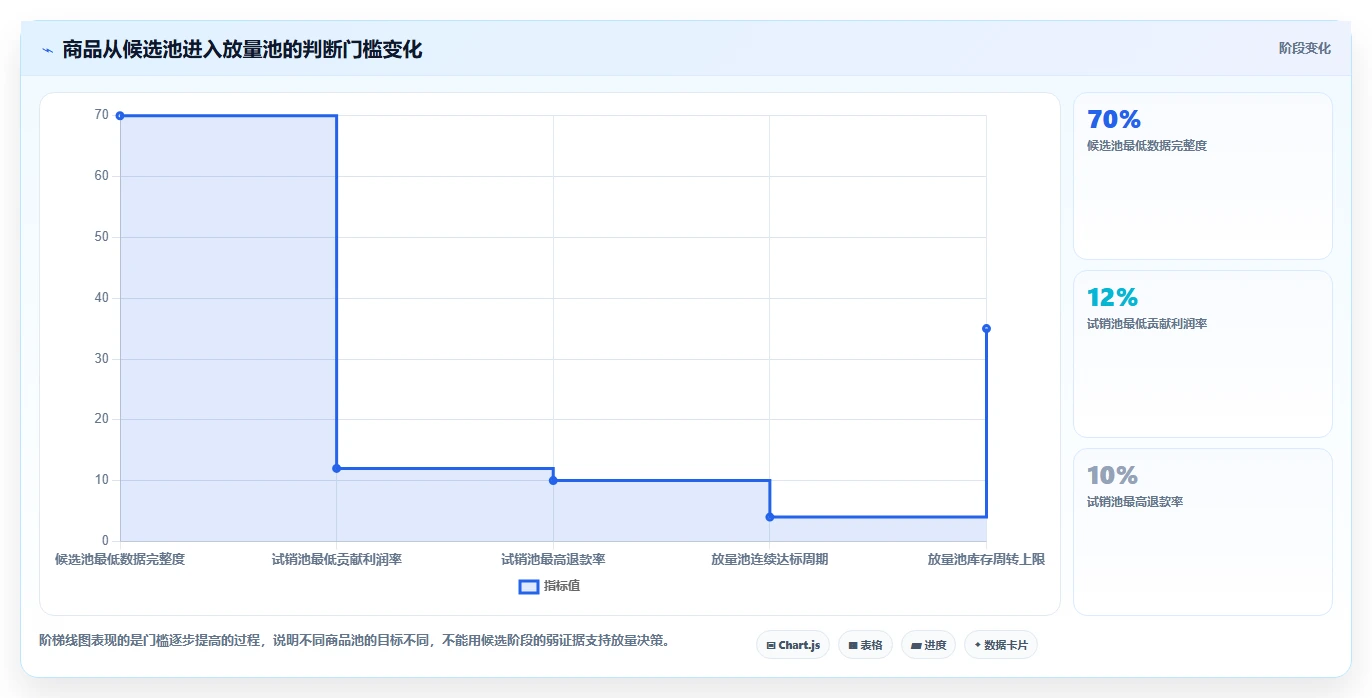
Task: Click the 进度 chip
Action: coord(928,645)
